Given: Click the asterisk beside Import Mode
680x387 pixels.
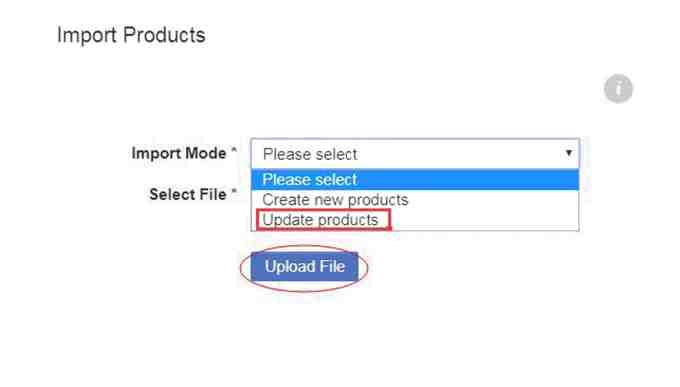Looking at the screenshot, I should 234,150.
